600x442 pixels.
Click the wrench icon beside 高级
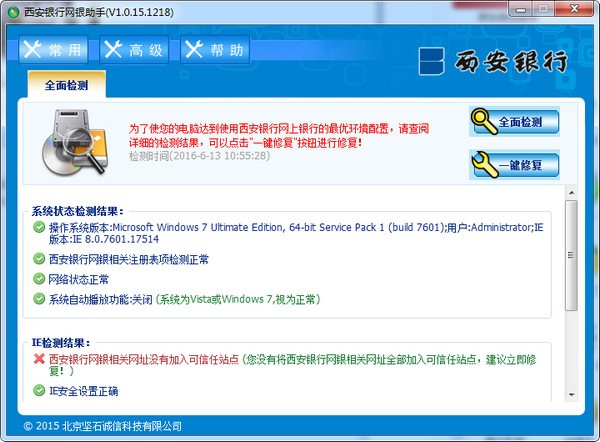tap(113, 49)
